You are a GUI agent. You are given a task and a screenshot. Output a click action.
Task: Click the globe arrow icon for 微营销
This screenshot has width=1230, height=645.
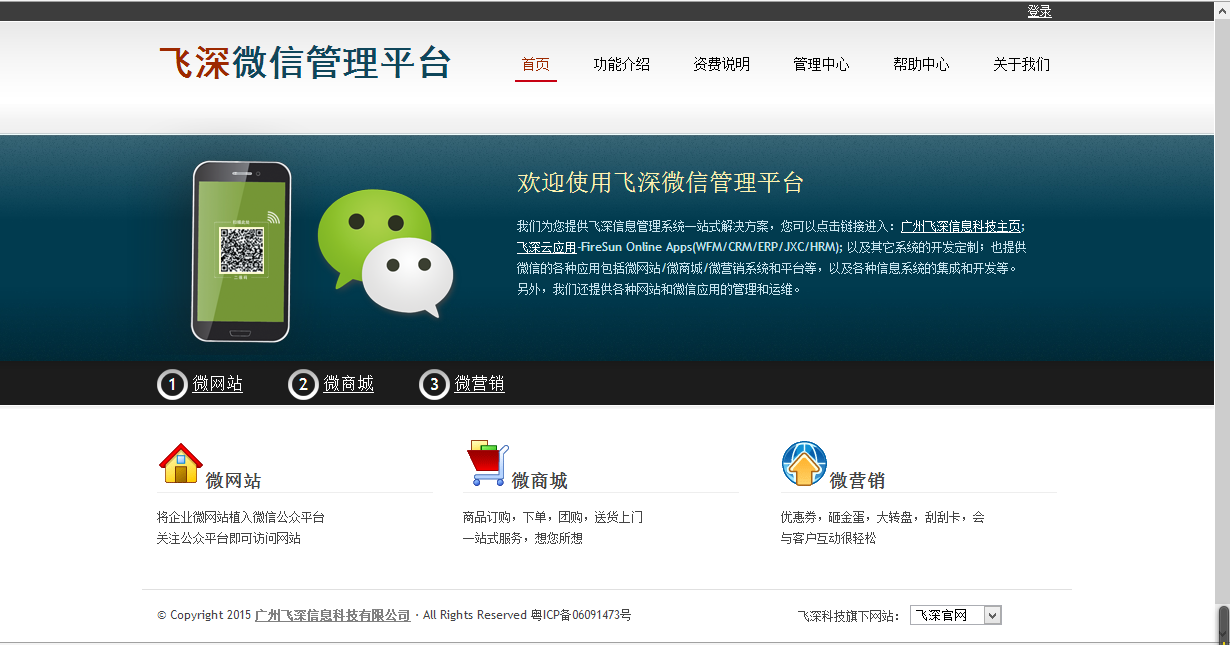(804, 464)
